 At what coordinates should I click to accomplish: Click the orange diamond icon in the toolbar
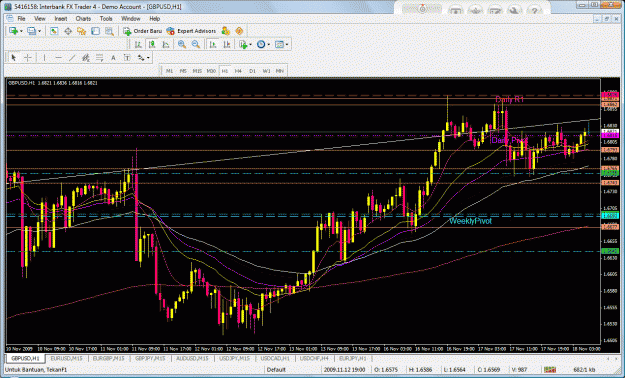pyautogui.click(x=239, y=31)
